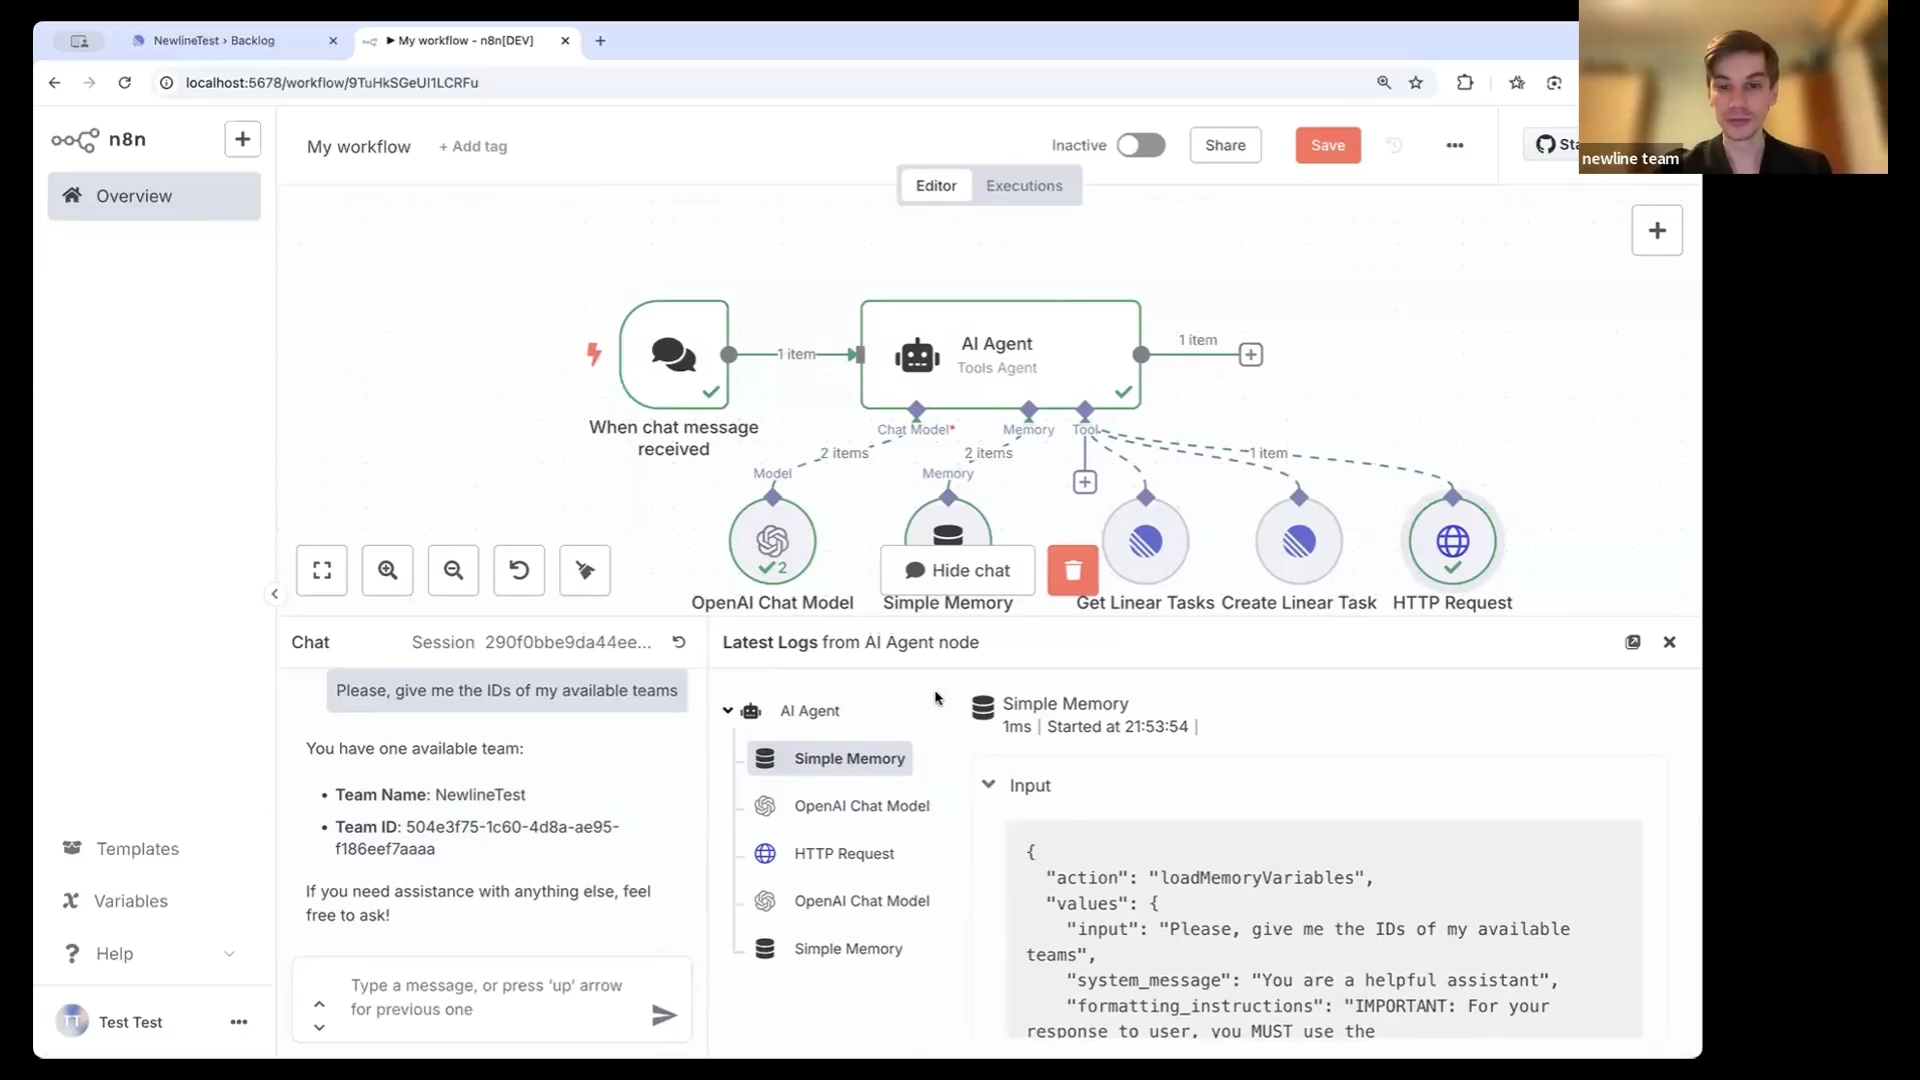Click the My workflow title

click(x=359, y=146)
